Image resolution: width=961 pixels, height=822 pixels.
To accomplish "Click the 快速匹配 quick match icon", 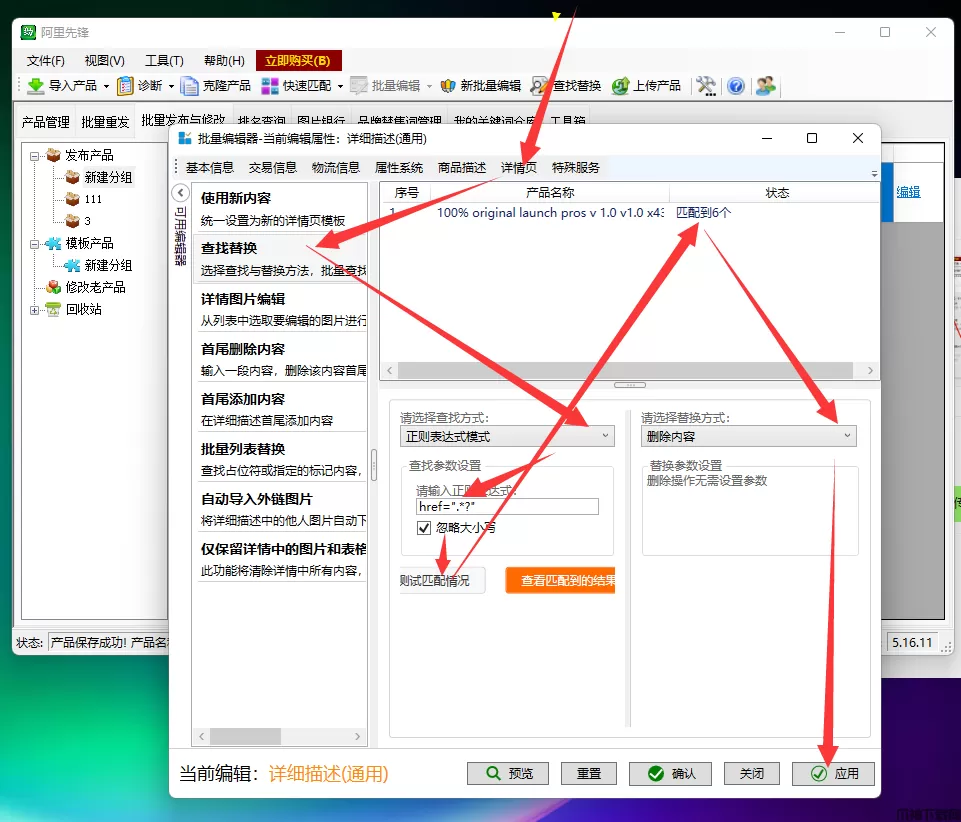I will tap(270, 86).
